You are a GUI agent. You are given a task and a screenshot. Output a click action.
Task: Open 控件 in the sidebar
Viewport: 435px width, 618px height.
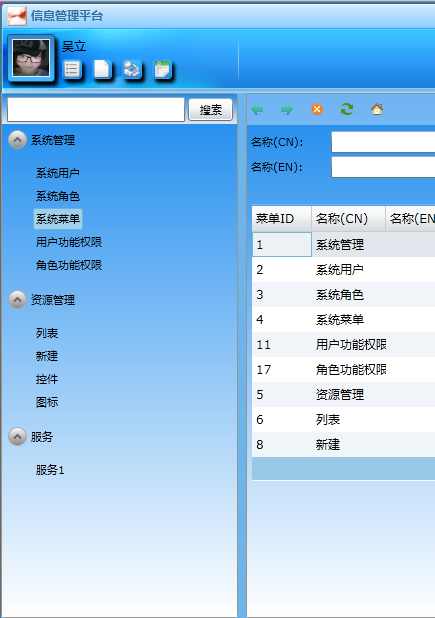[x=47, y=379]
